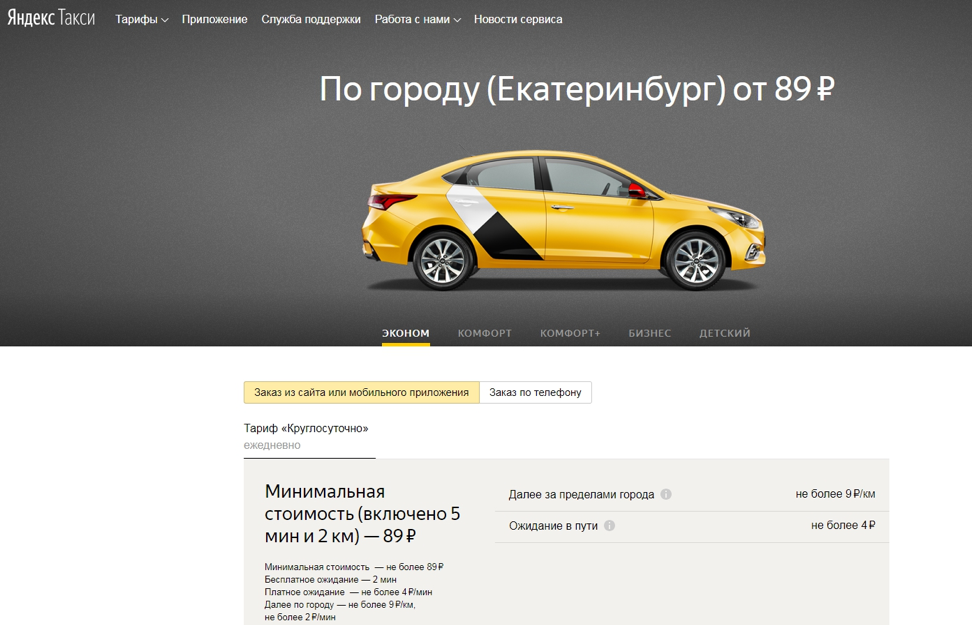Switch to the Комфорт+ tab

(570, 333)
